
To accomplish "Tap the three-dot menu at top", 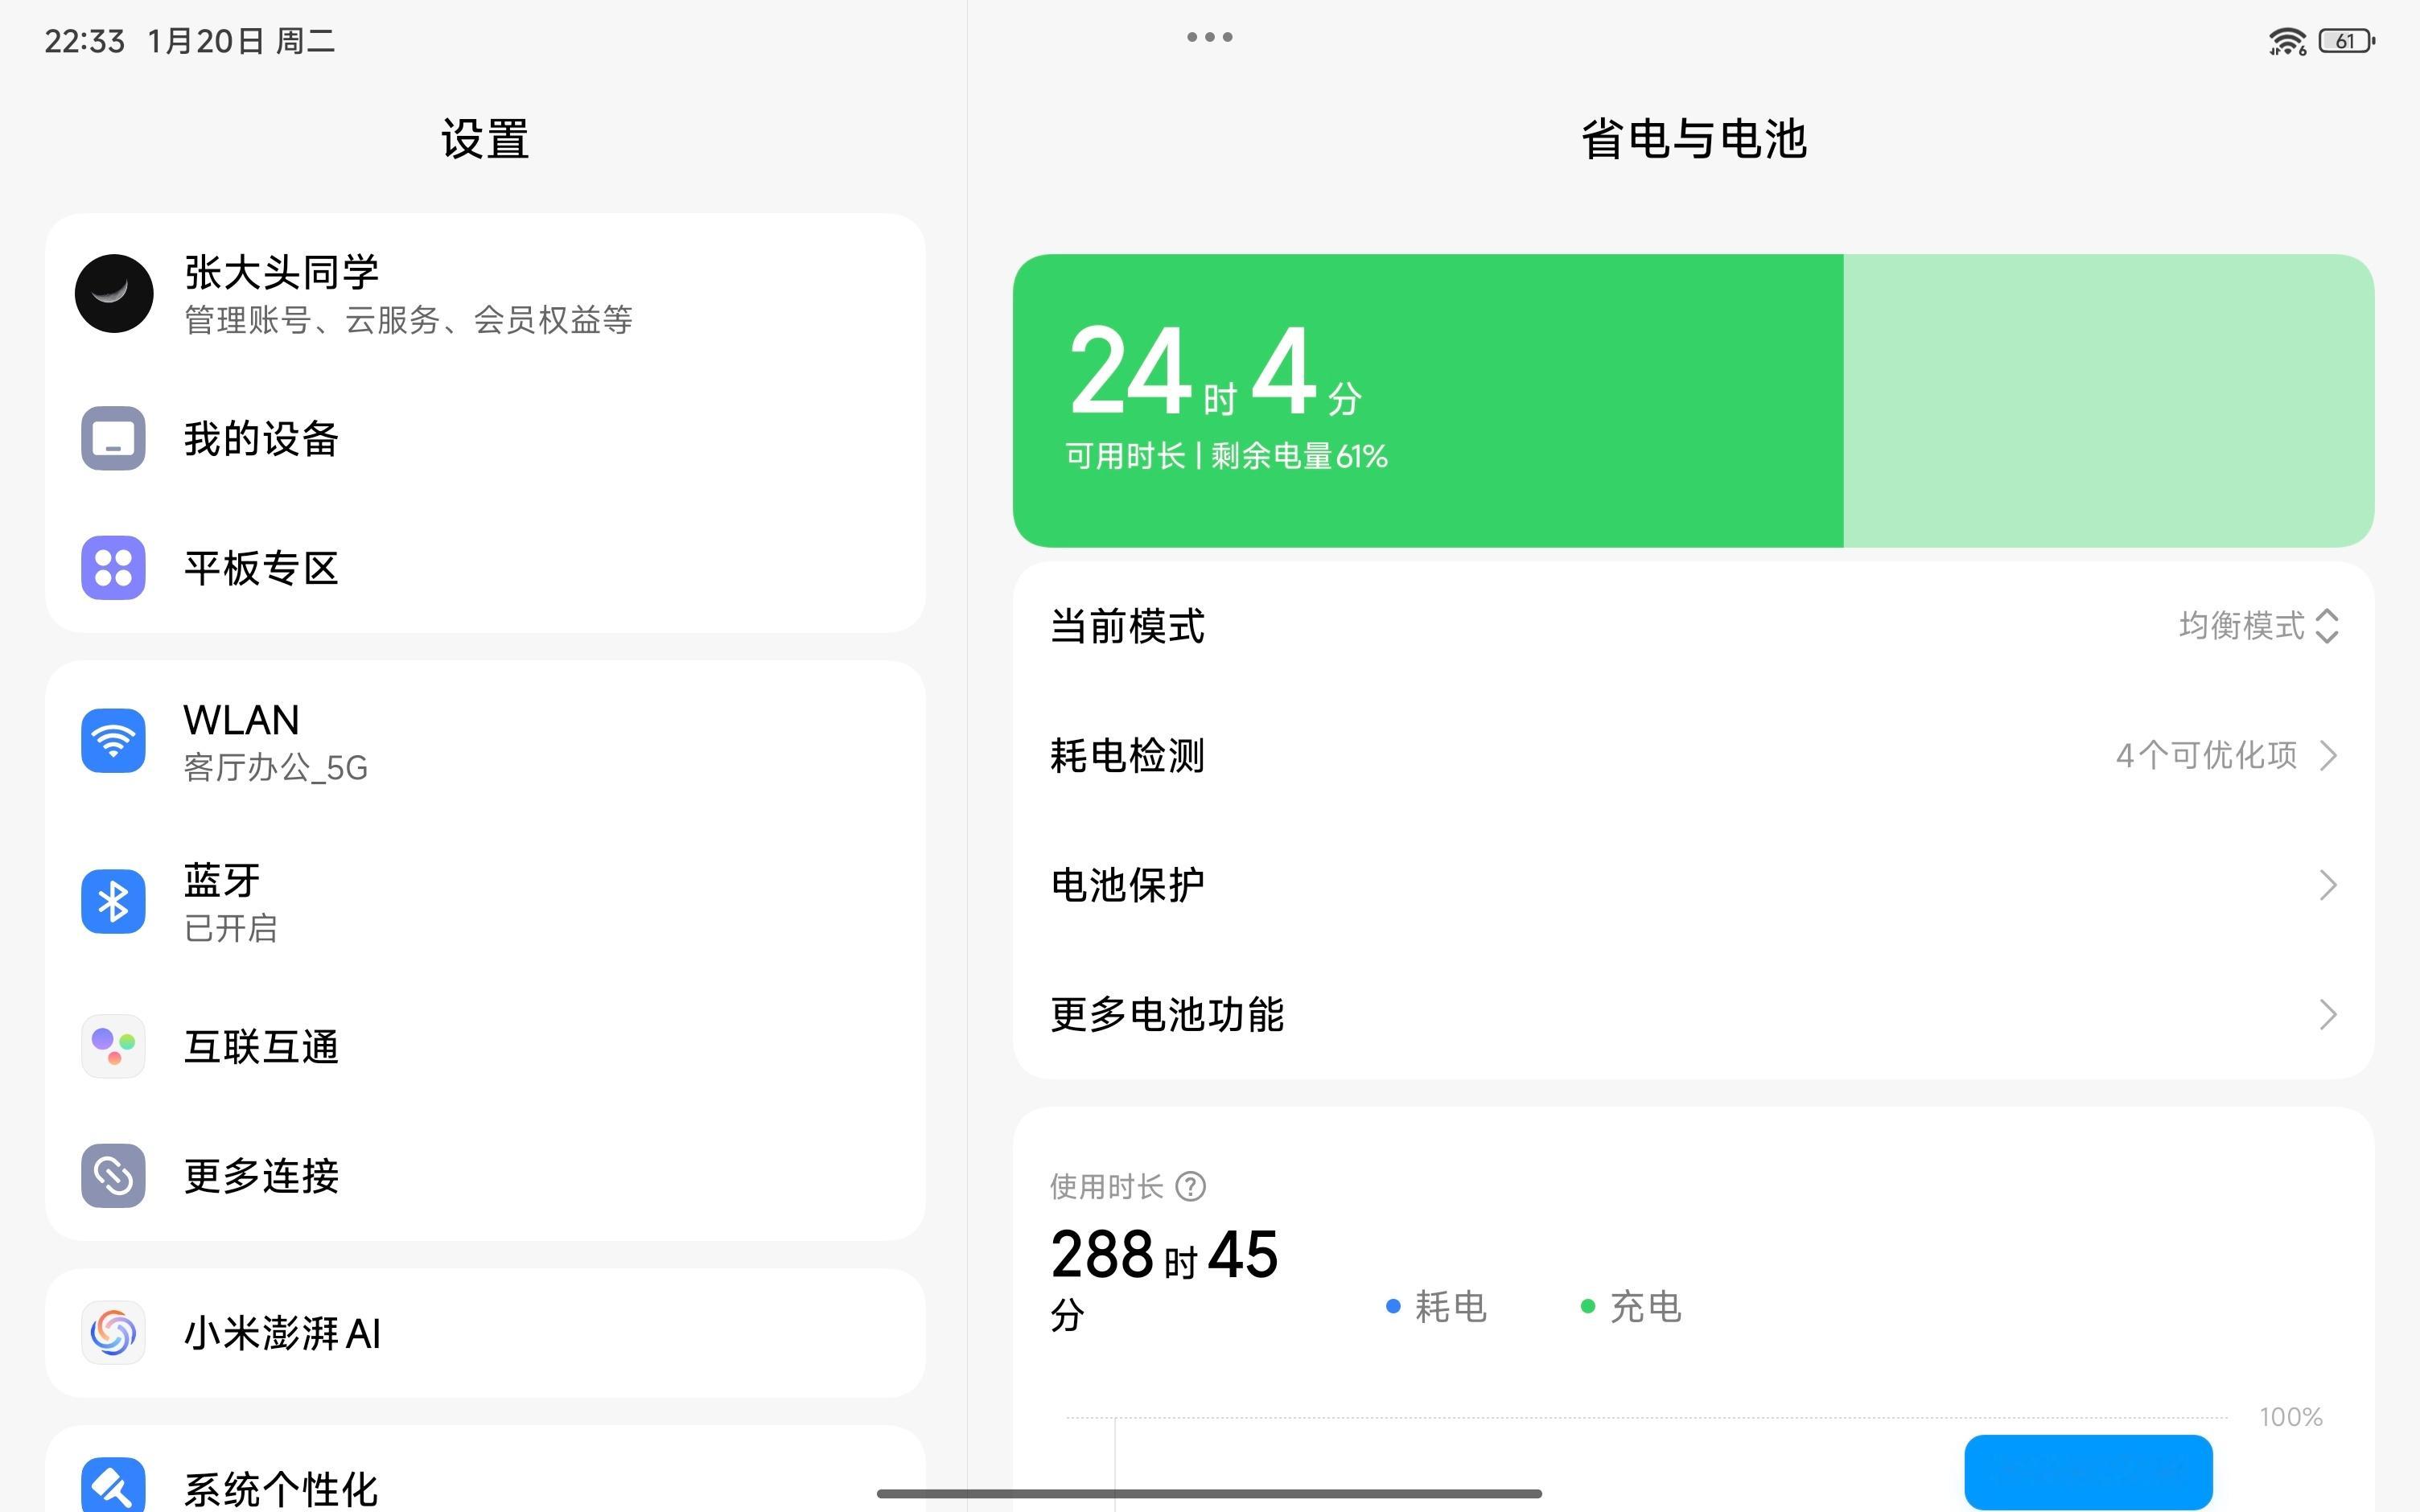I will (x=1209, y=37).
